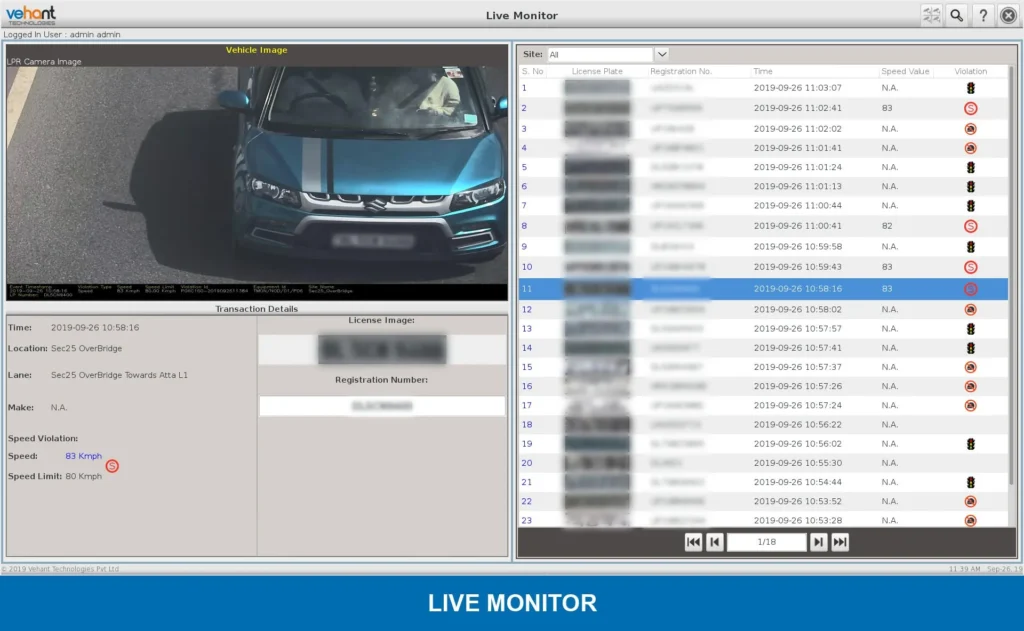Screen dimensions: 1024x631
Task: Click the page number field showing 1/18
Action: coord(766,542)
